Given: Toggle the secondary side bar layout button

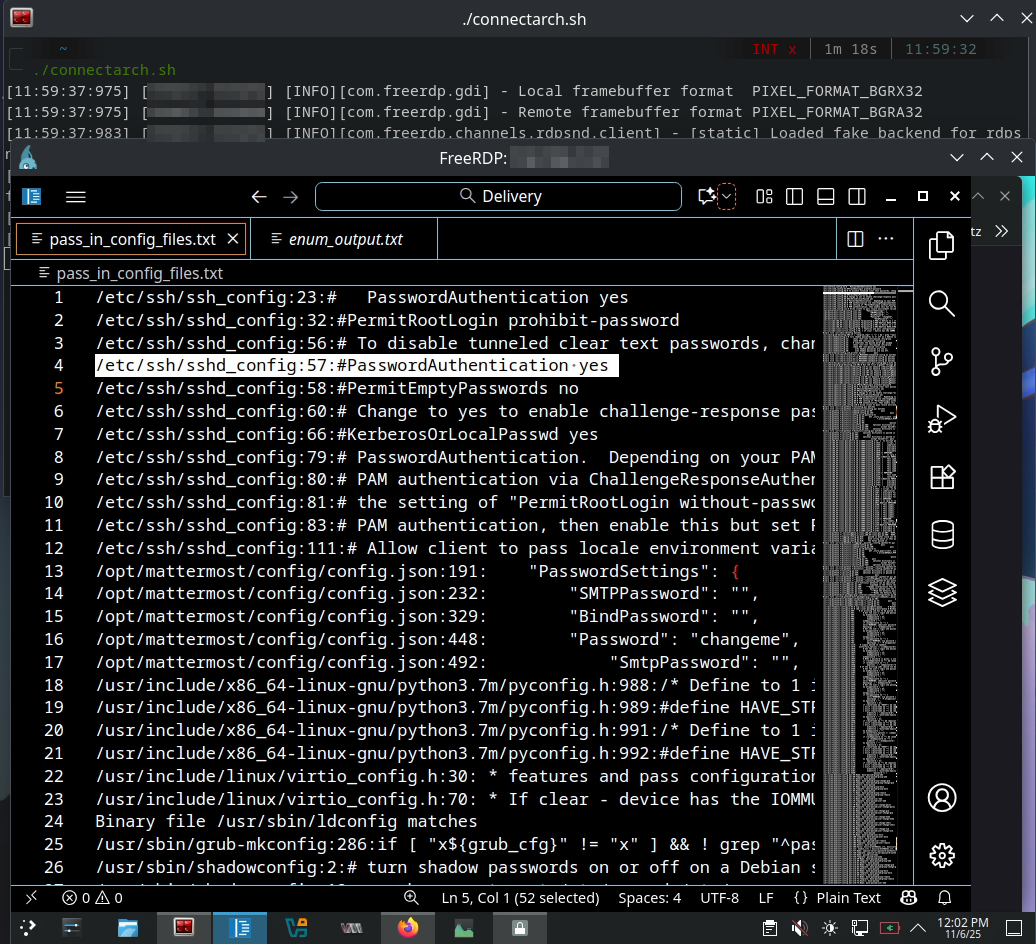Looking at the screenshot, I should (856, 197).
